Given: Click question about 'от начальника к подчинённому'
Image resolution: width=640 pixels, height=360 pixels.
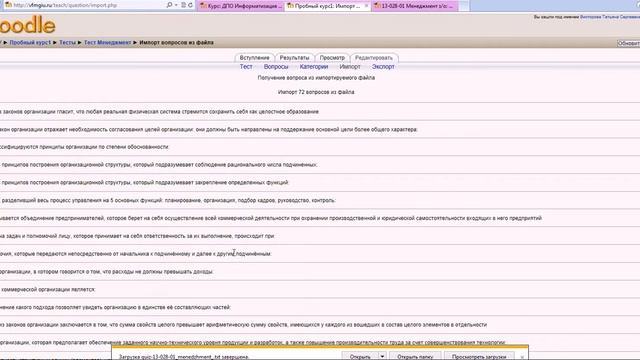Looking at the screenshot, I should 136,254.
